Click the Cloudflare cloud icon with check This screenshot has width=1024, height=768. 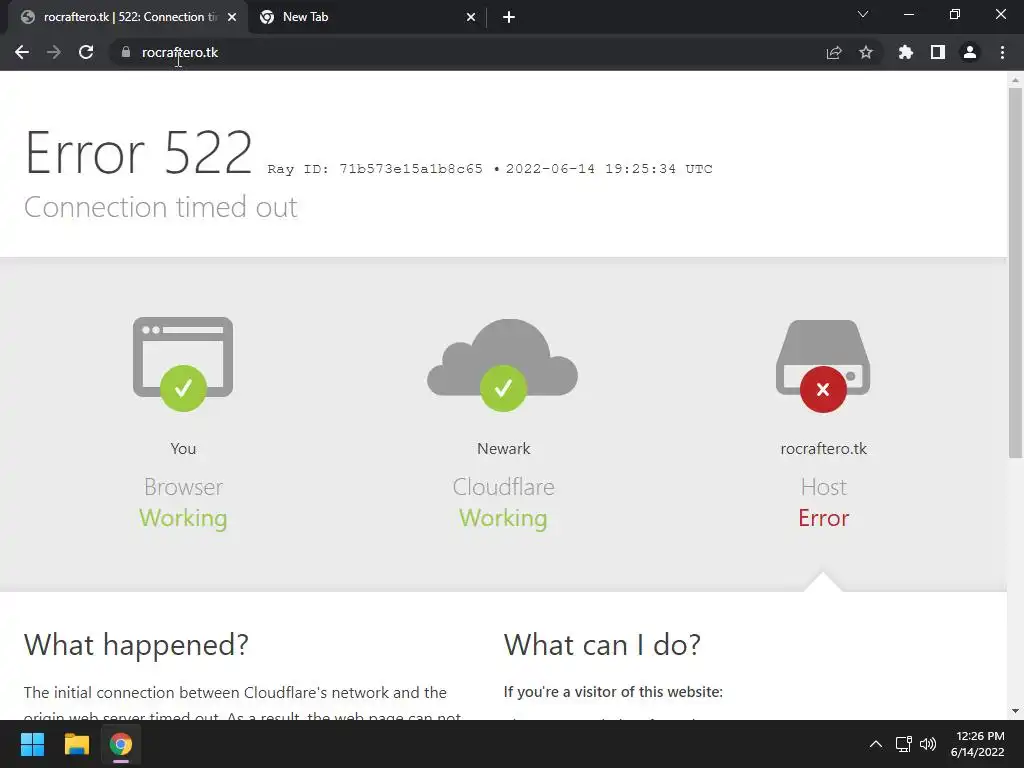pyautogui.click(x=503, y=365)
